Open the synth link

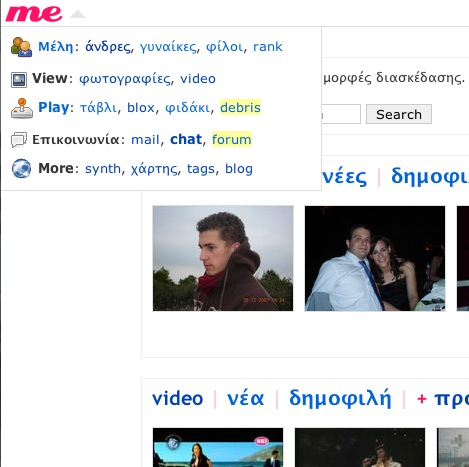tap(103, 169)
